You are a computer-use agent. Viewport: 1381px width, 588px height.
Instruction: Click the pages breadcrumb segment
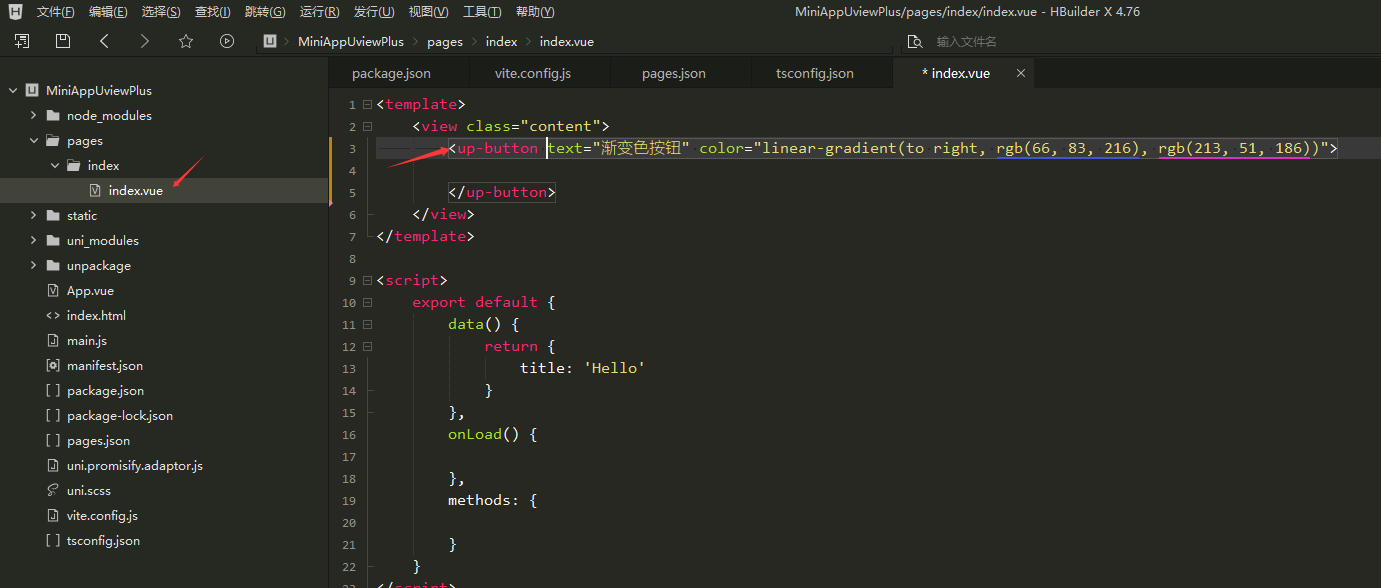coord(445,42)
